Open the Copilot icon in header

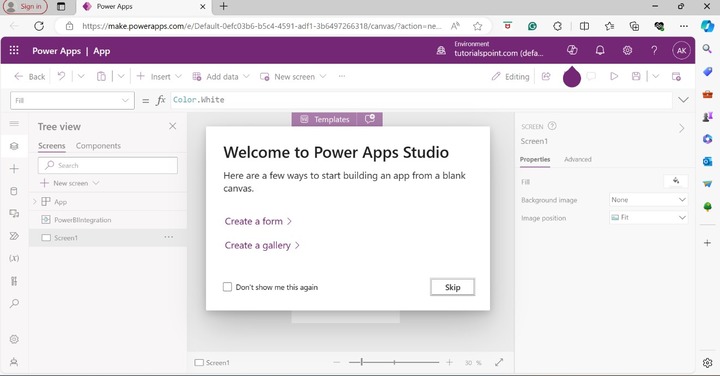pyautogui.click(x=572, y=51)
